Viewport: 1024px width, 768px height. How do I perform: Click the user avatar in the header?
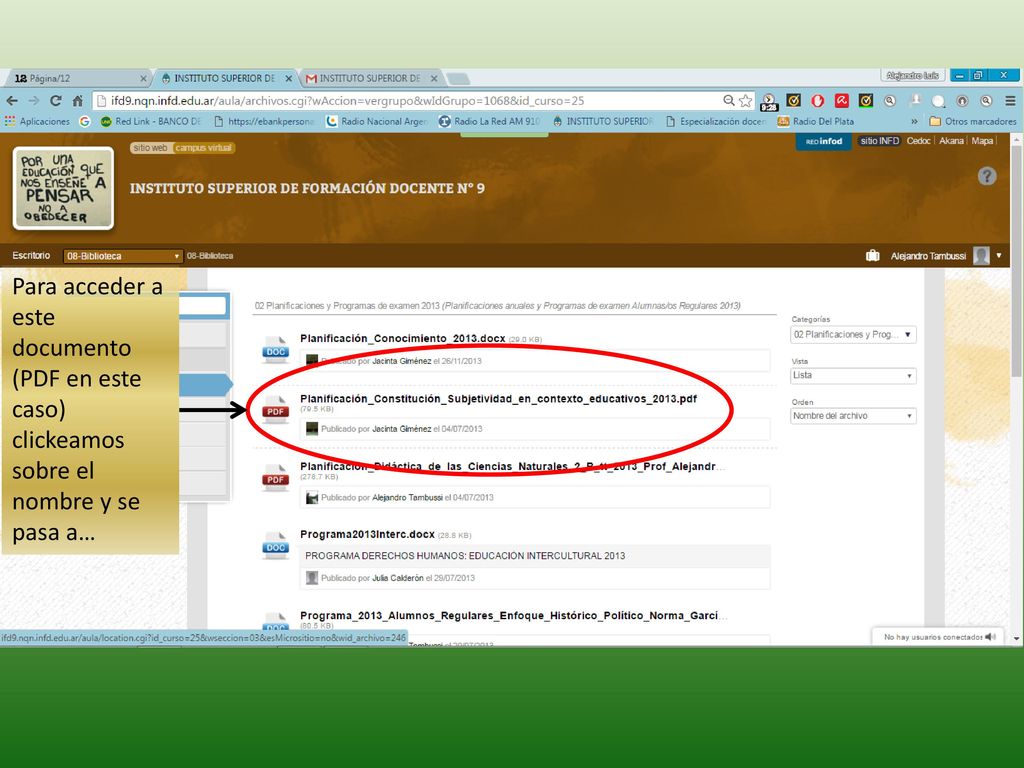(981, 255)
